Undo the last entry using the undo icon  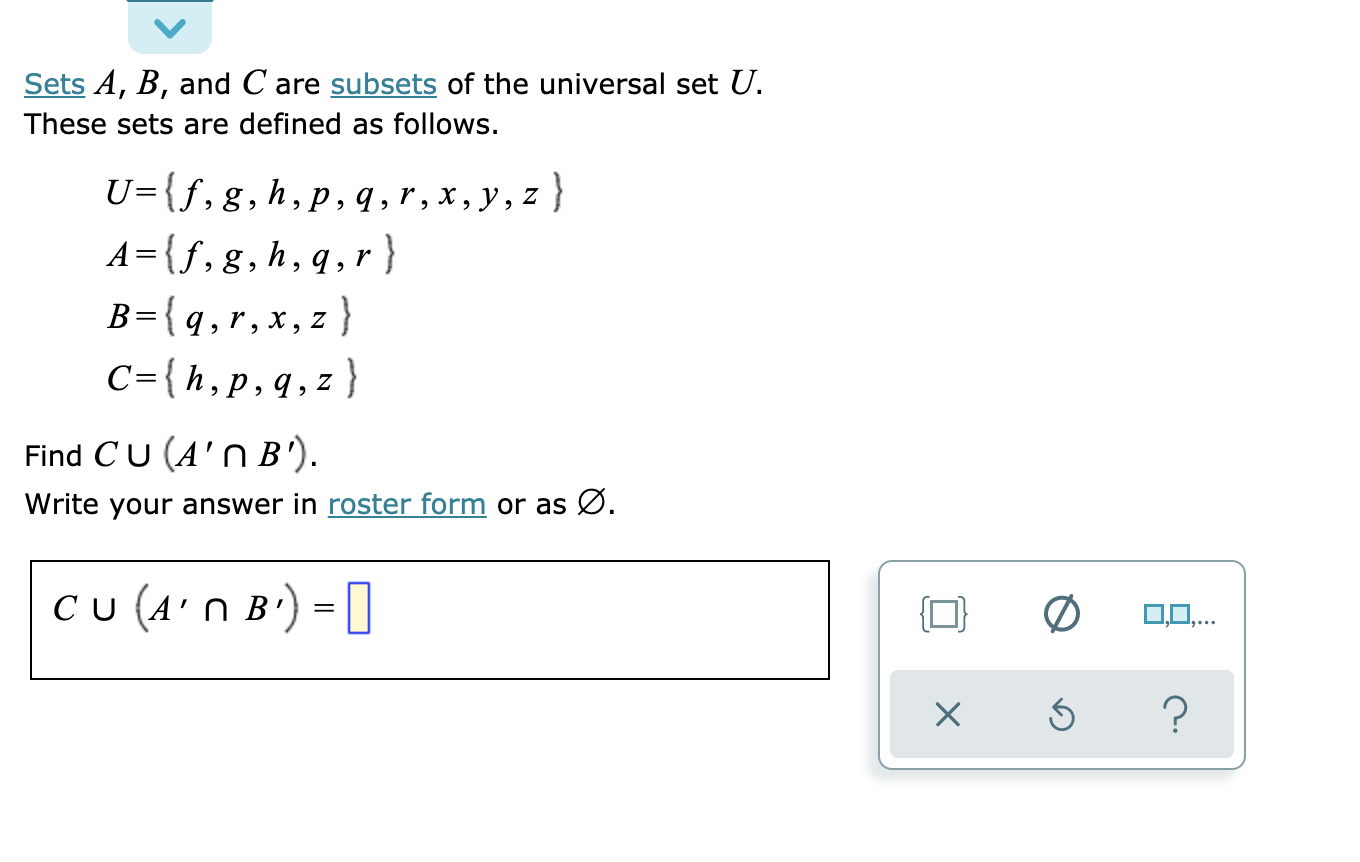(1063, 714)
